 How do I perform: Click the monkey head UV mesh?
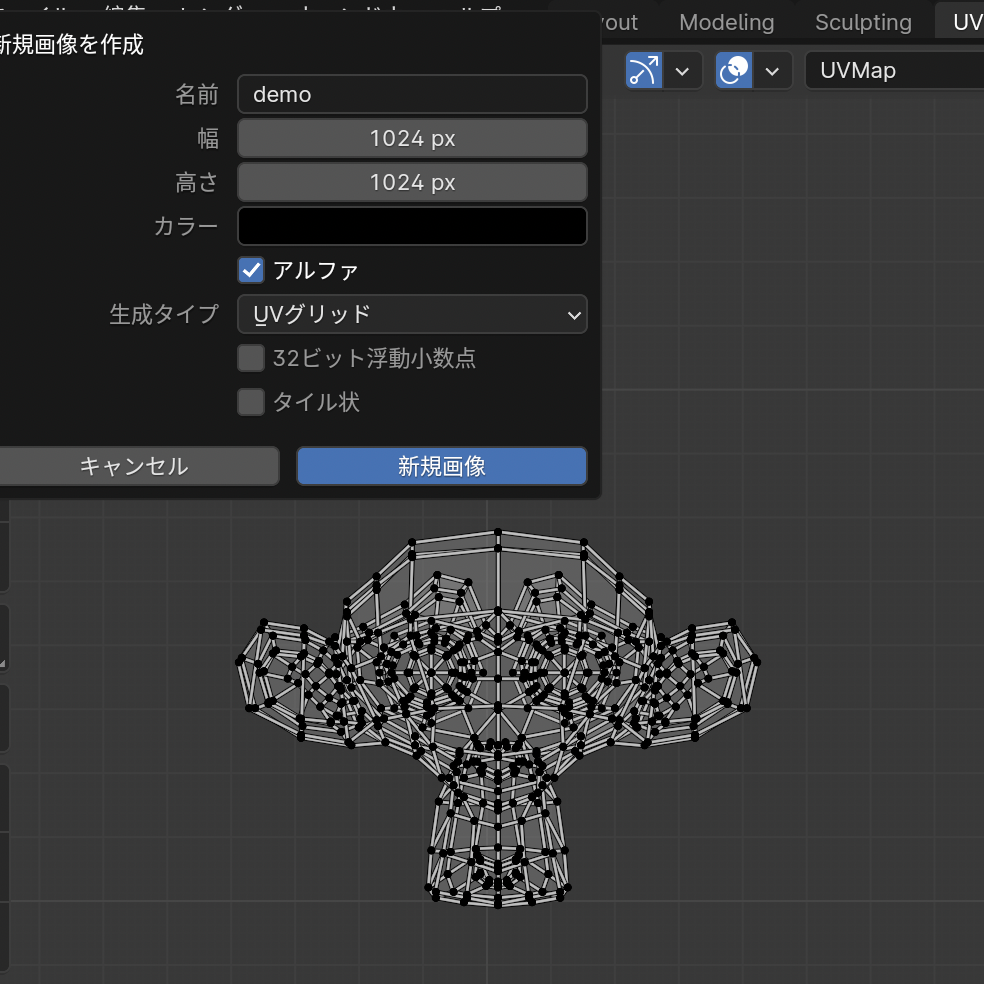(x=498, y=700)
